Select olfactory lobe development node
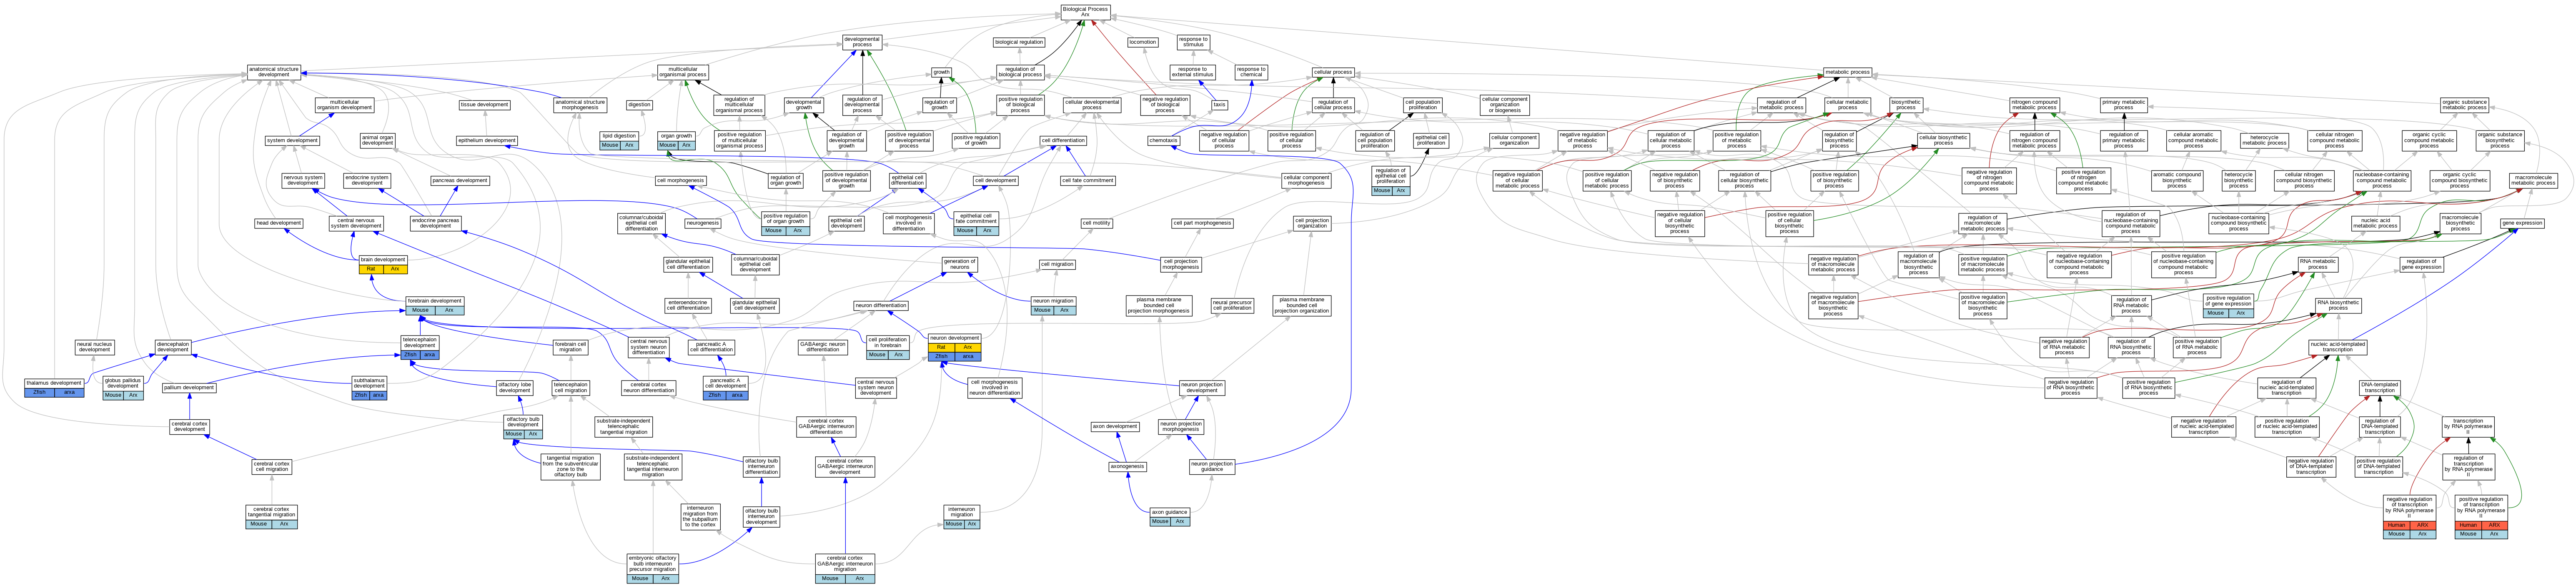Image resolution: width=2576 pixels, height=588 pixels. coord(515,388)
